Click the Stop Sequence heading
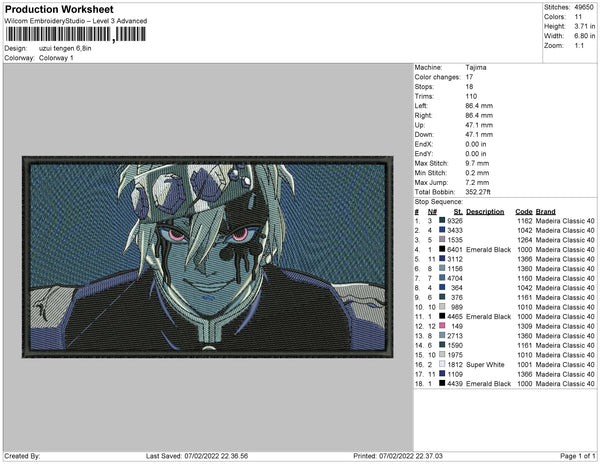Viewport: 600px width, 464px height. tap(439, 202)
